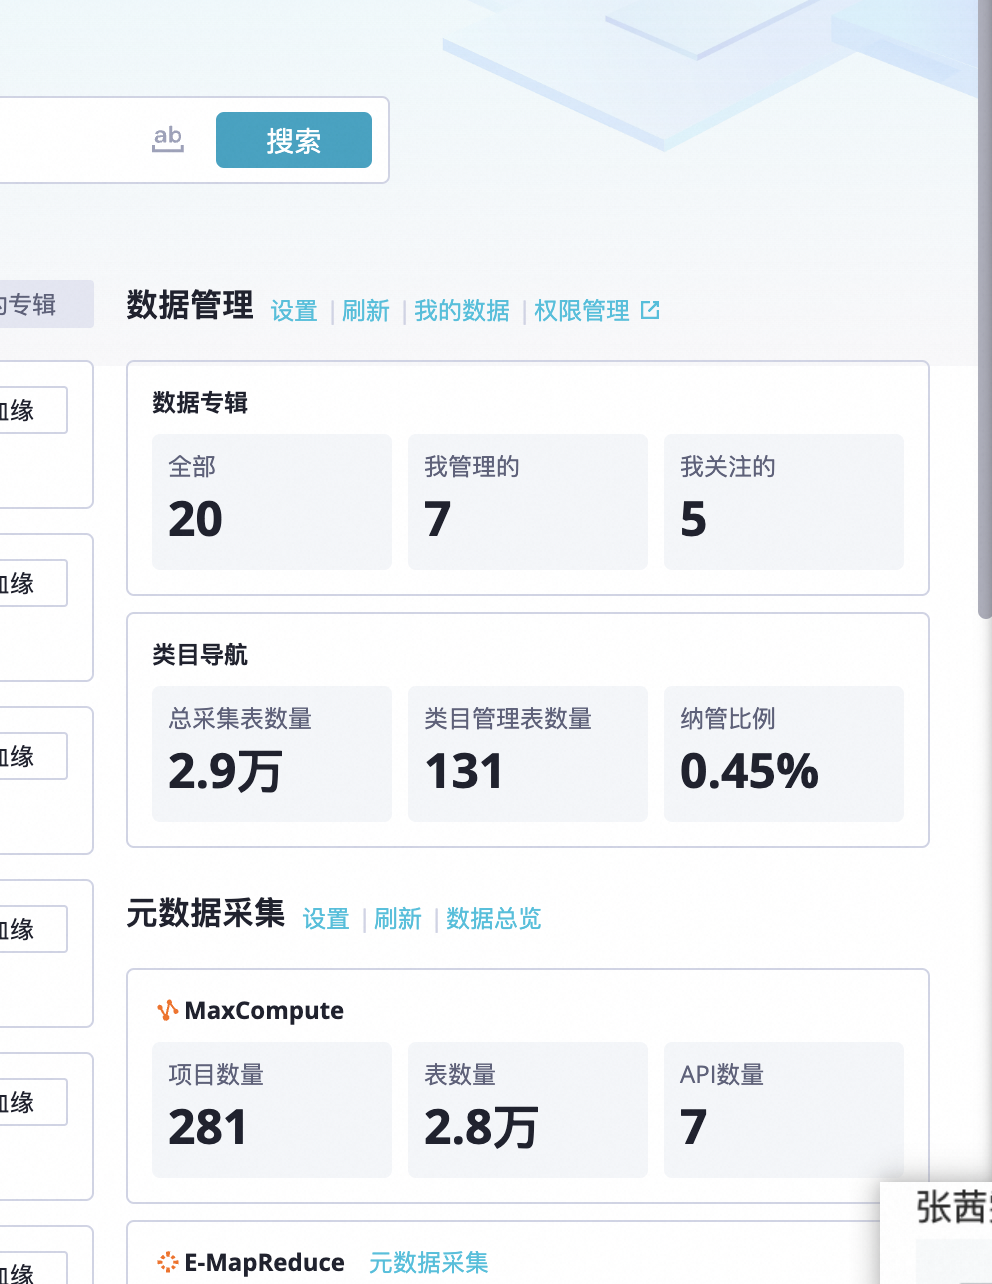Click the 数据专辑 section title
The width and height of the screenshot is (992, 1284).
(200, 403)
